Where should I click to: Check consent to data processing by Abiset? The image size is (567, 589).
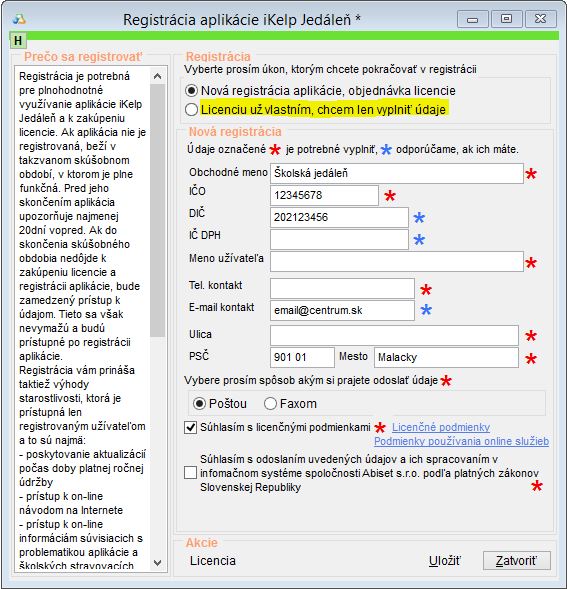coord(191,473)
